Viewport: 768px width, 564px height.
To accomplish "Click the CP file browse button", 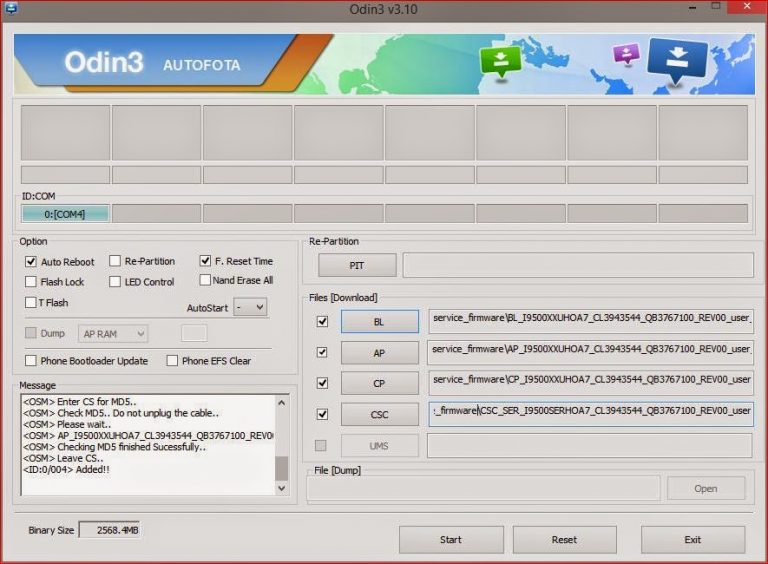I will pos(380,383).
